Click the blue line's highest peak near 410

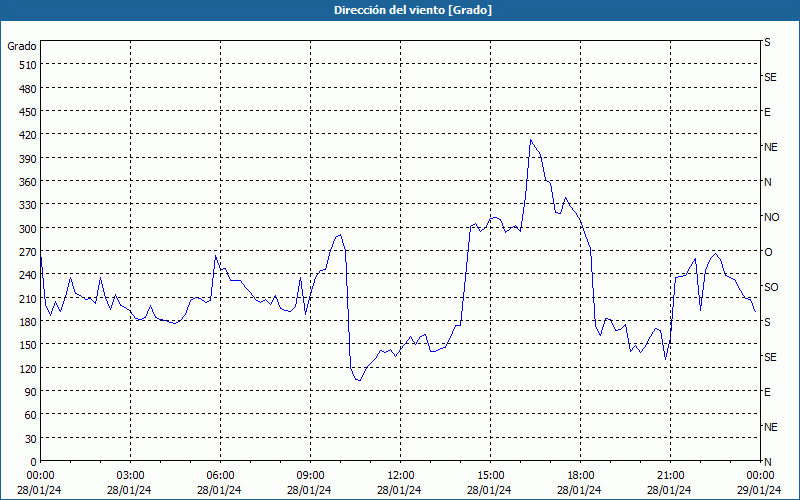coord(531,140)
